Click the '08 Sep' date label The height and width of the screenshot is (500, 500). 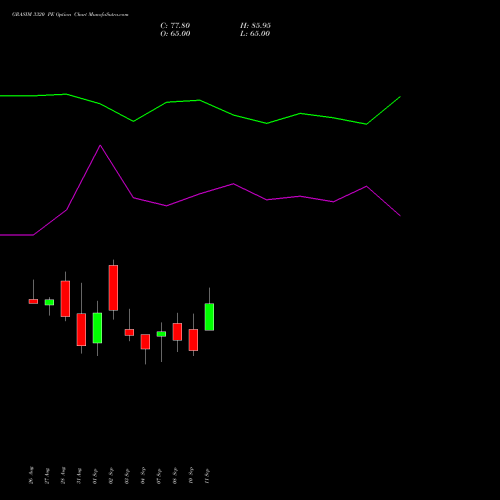175,476
